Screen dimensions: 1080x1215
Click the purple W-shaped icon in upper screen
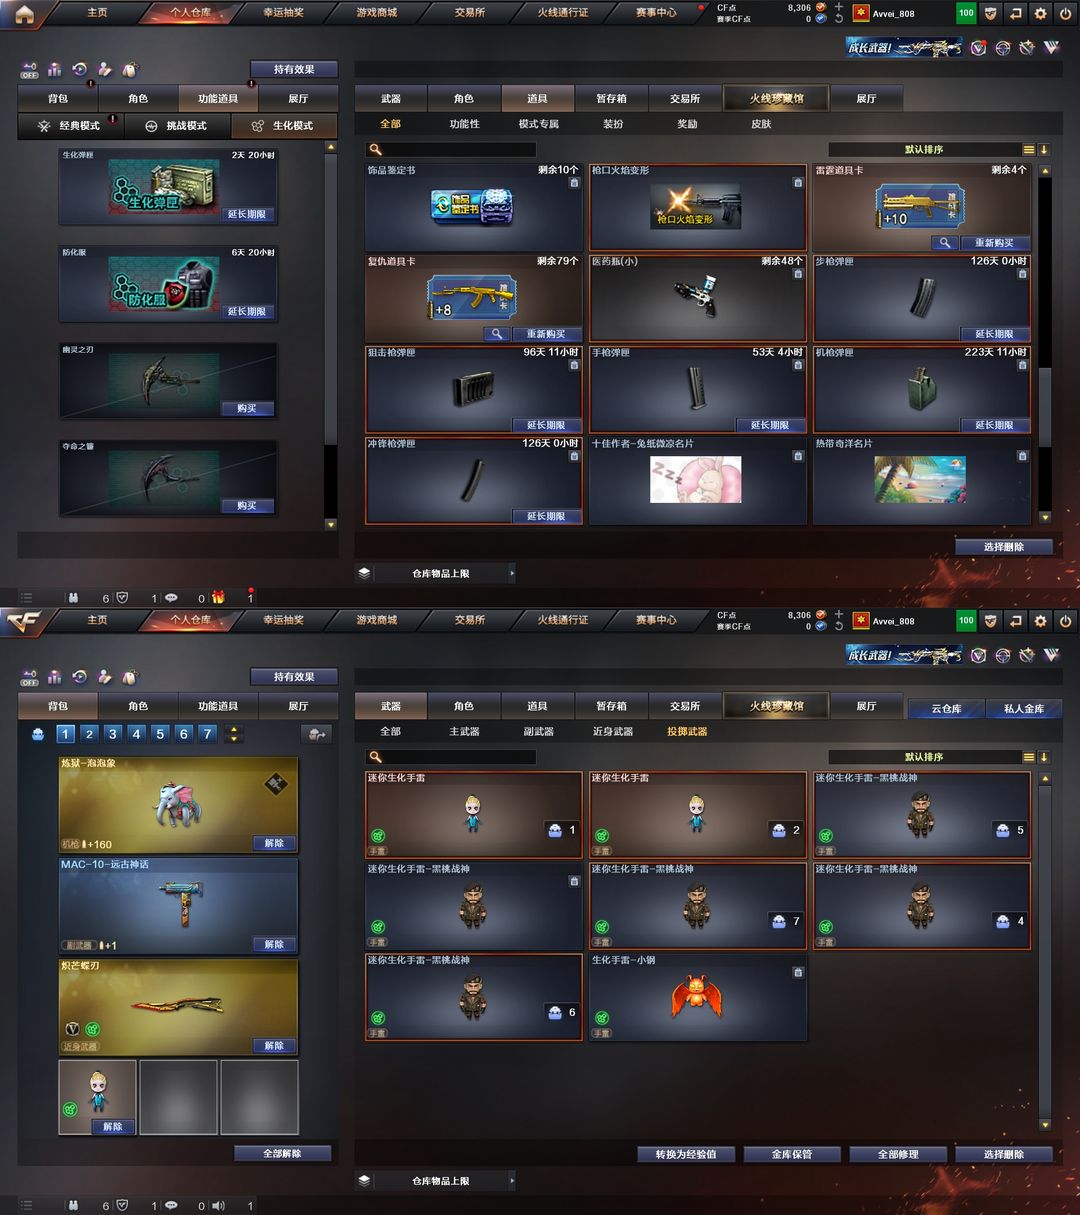pyautogui.click(x=1052, y=47)
